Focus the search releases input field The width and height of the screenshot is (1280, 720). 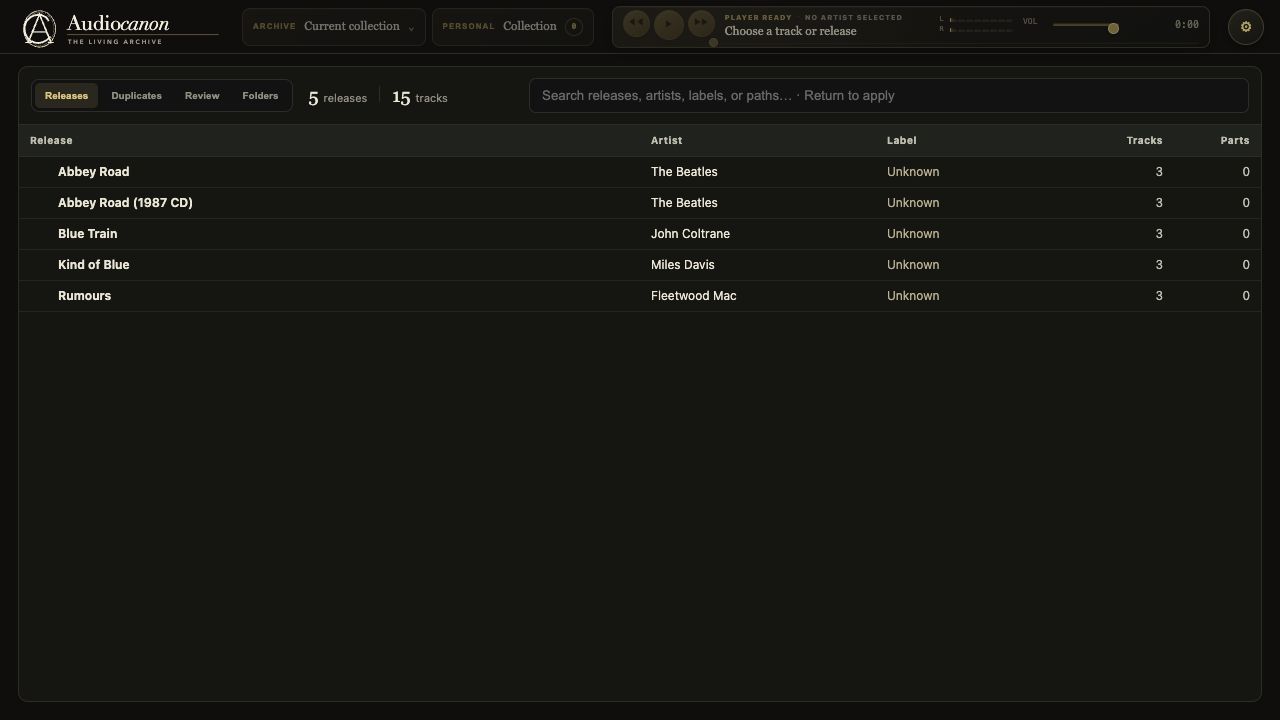coord(889,96)
